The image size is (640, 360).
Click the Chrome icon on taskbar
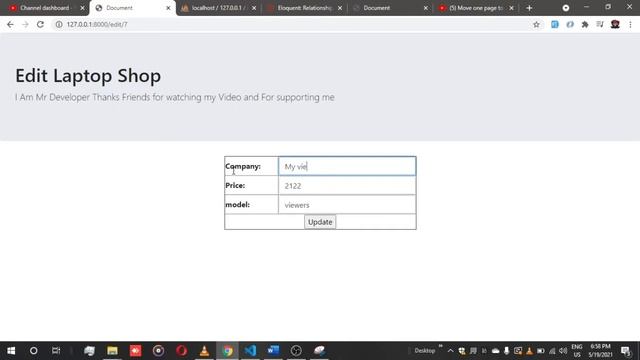coord(227,351)
